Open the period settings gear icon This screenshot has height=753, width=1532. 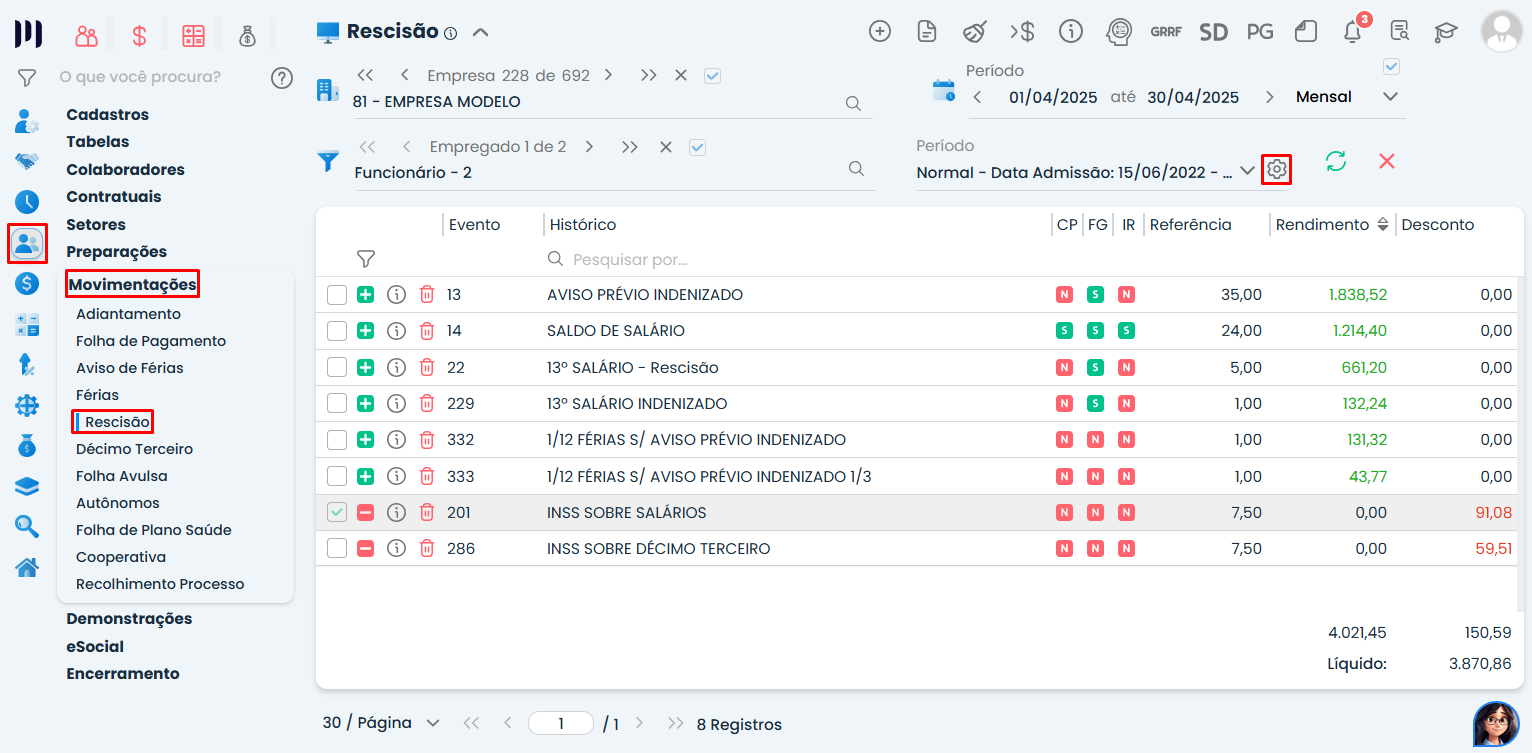(x=1276, y=170)
